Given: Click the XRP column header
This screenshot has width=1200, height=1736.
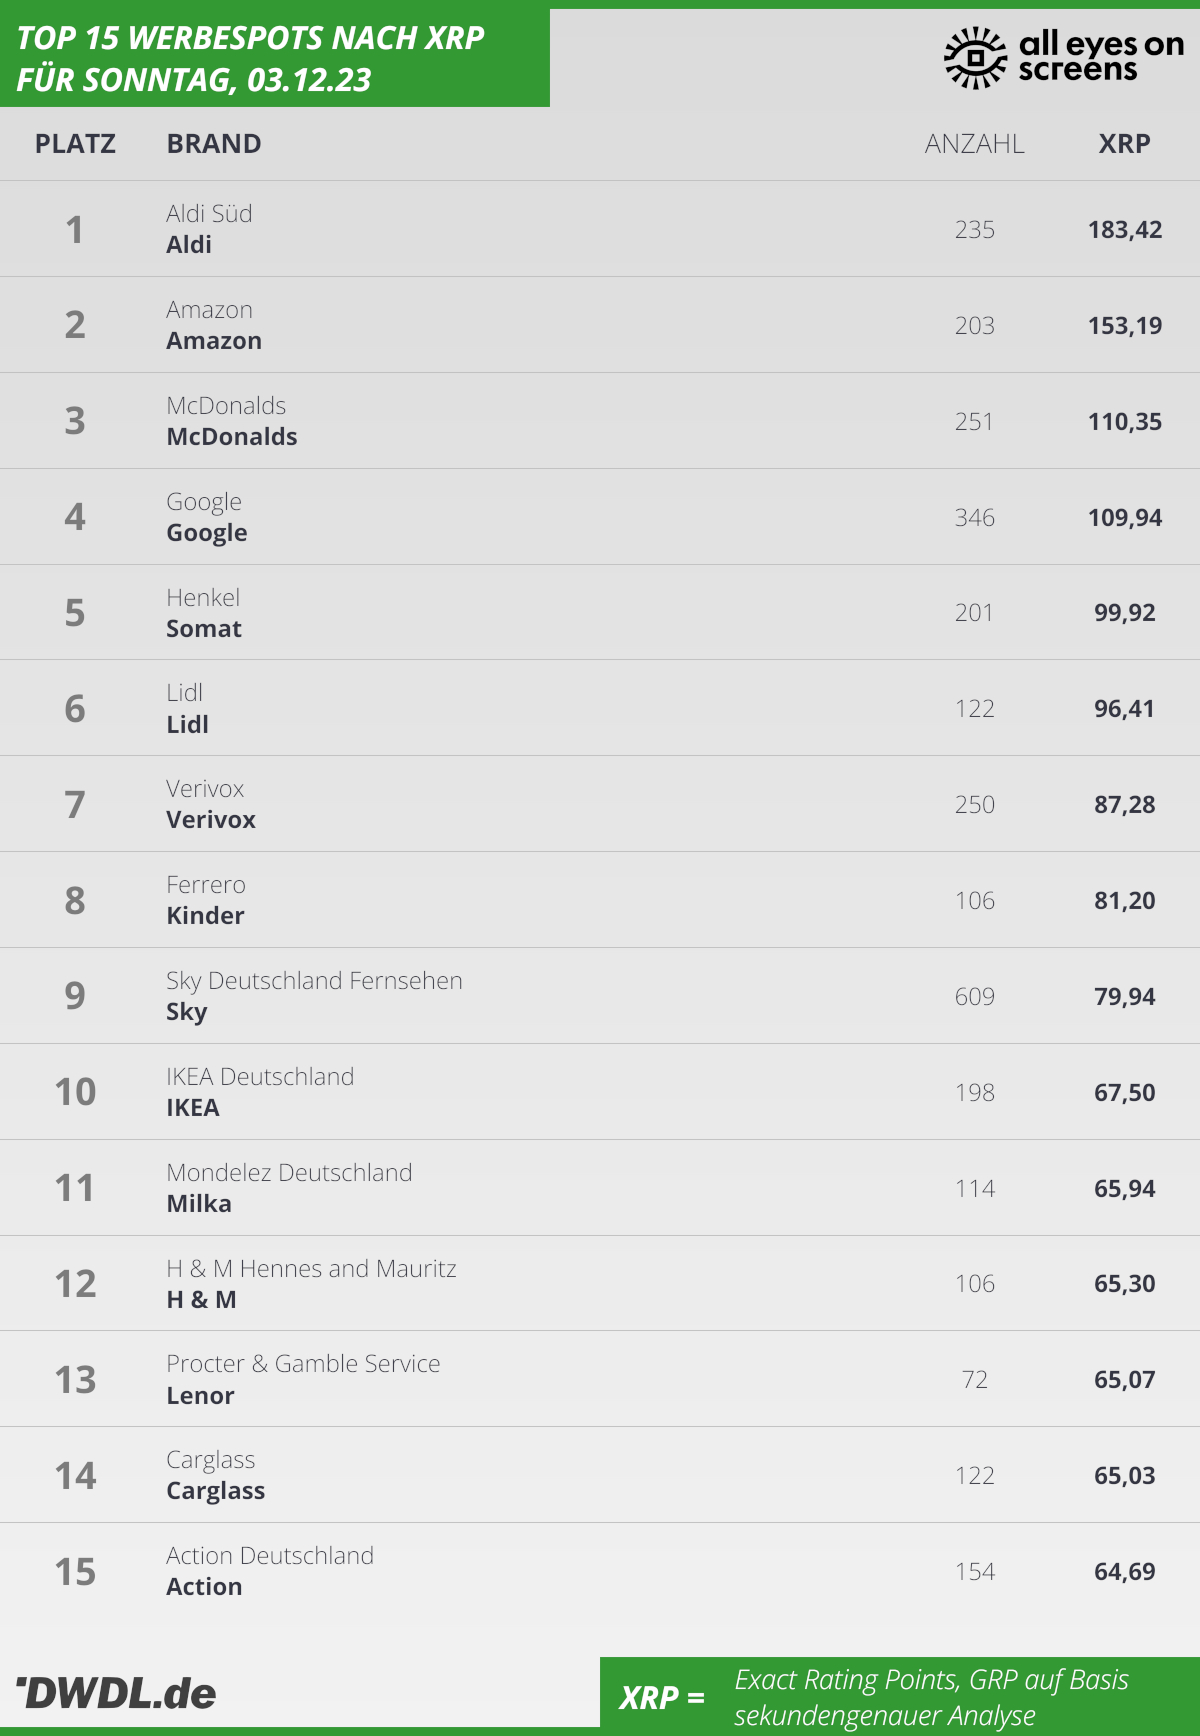Looking at the screenshot, I should tap(1125, 144).
